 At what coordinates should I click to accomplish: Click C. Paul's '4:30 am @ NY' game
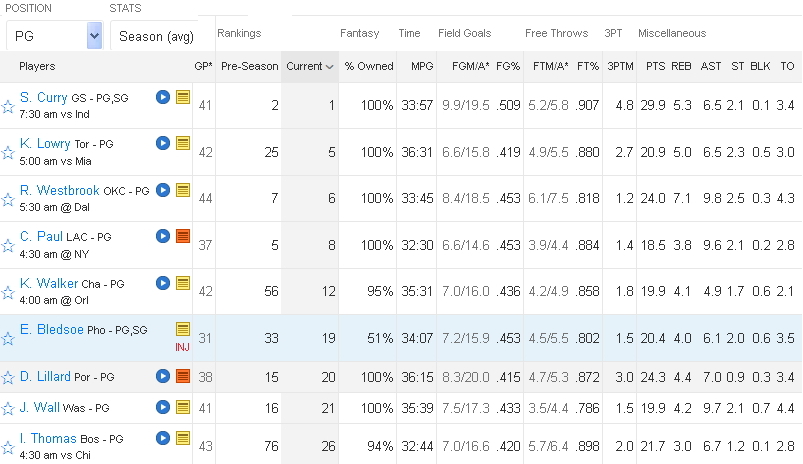coord(54,254)
